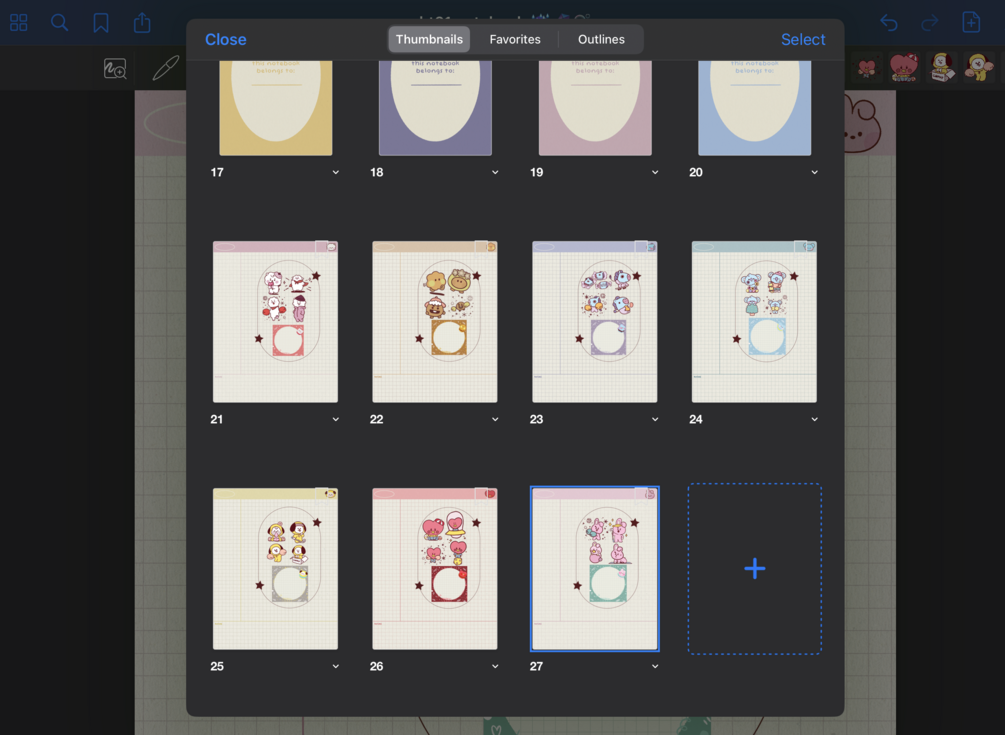Open page 18 purple cover thumbnail

pyautogui.click(x=435, y=108)
